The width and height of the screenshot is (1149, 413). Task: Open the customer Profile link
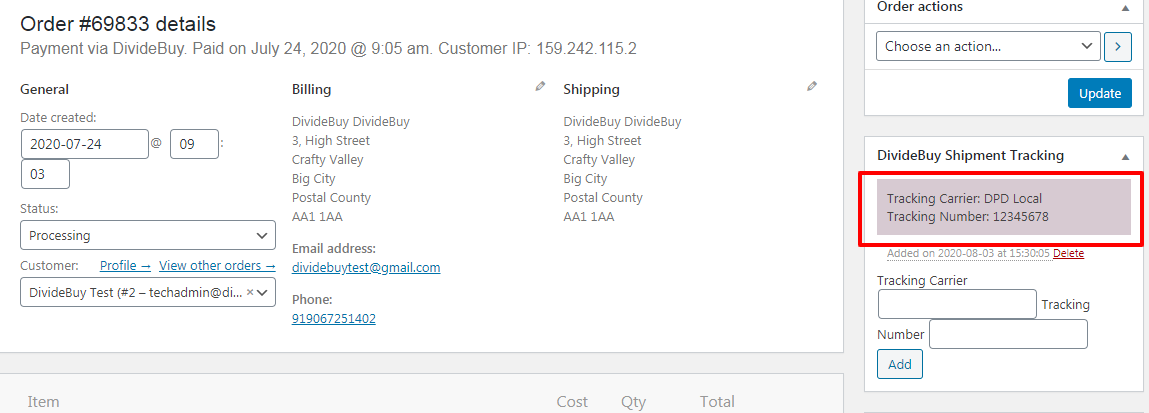(125, 266)
